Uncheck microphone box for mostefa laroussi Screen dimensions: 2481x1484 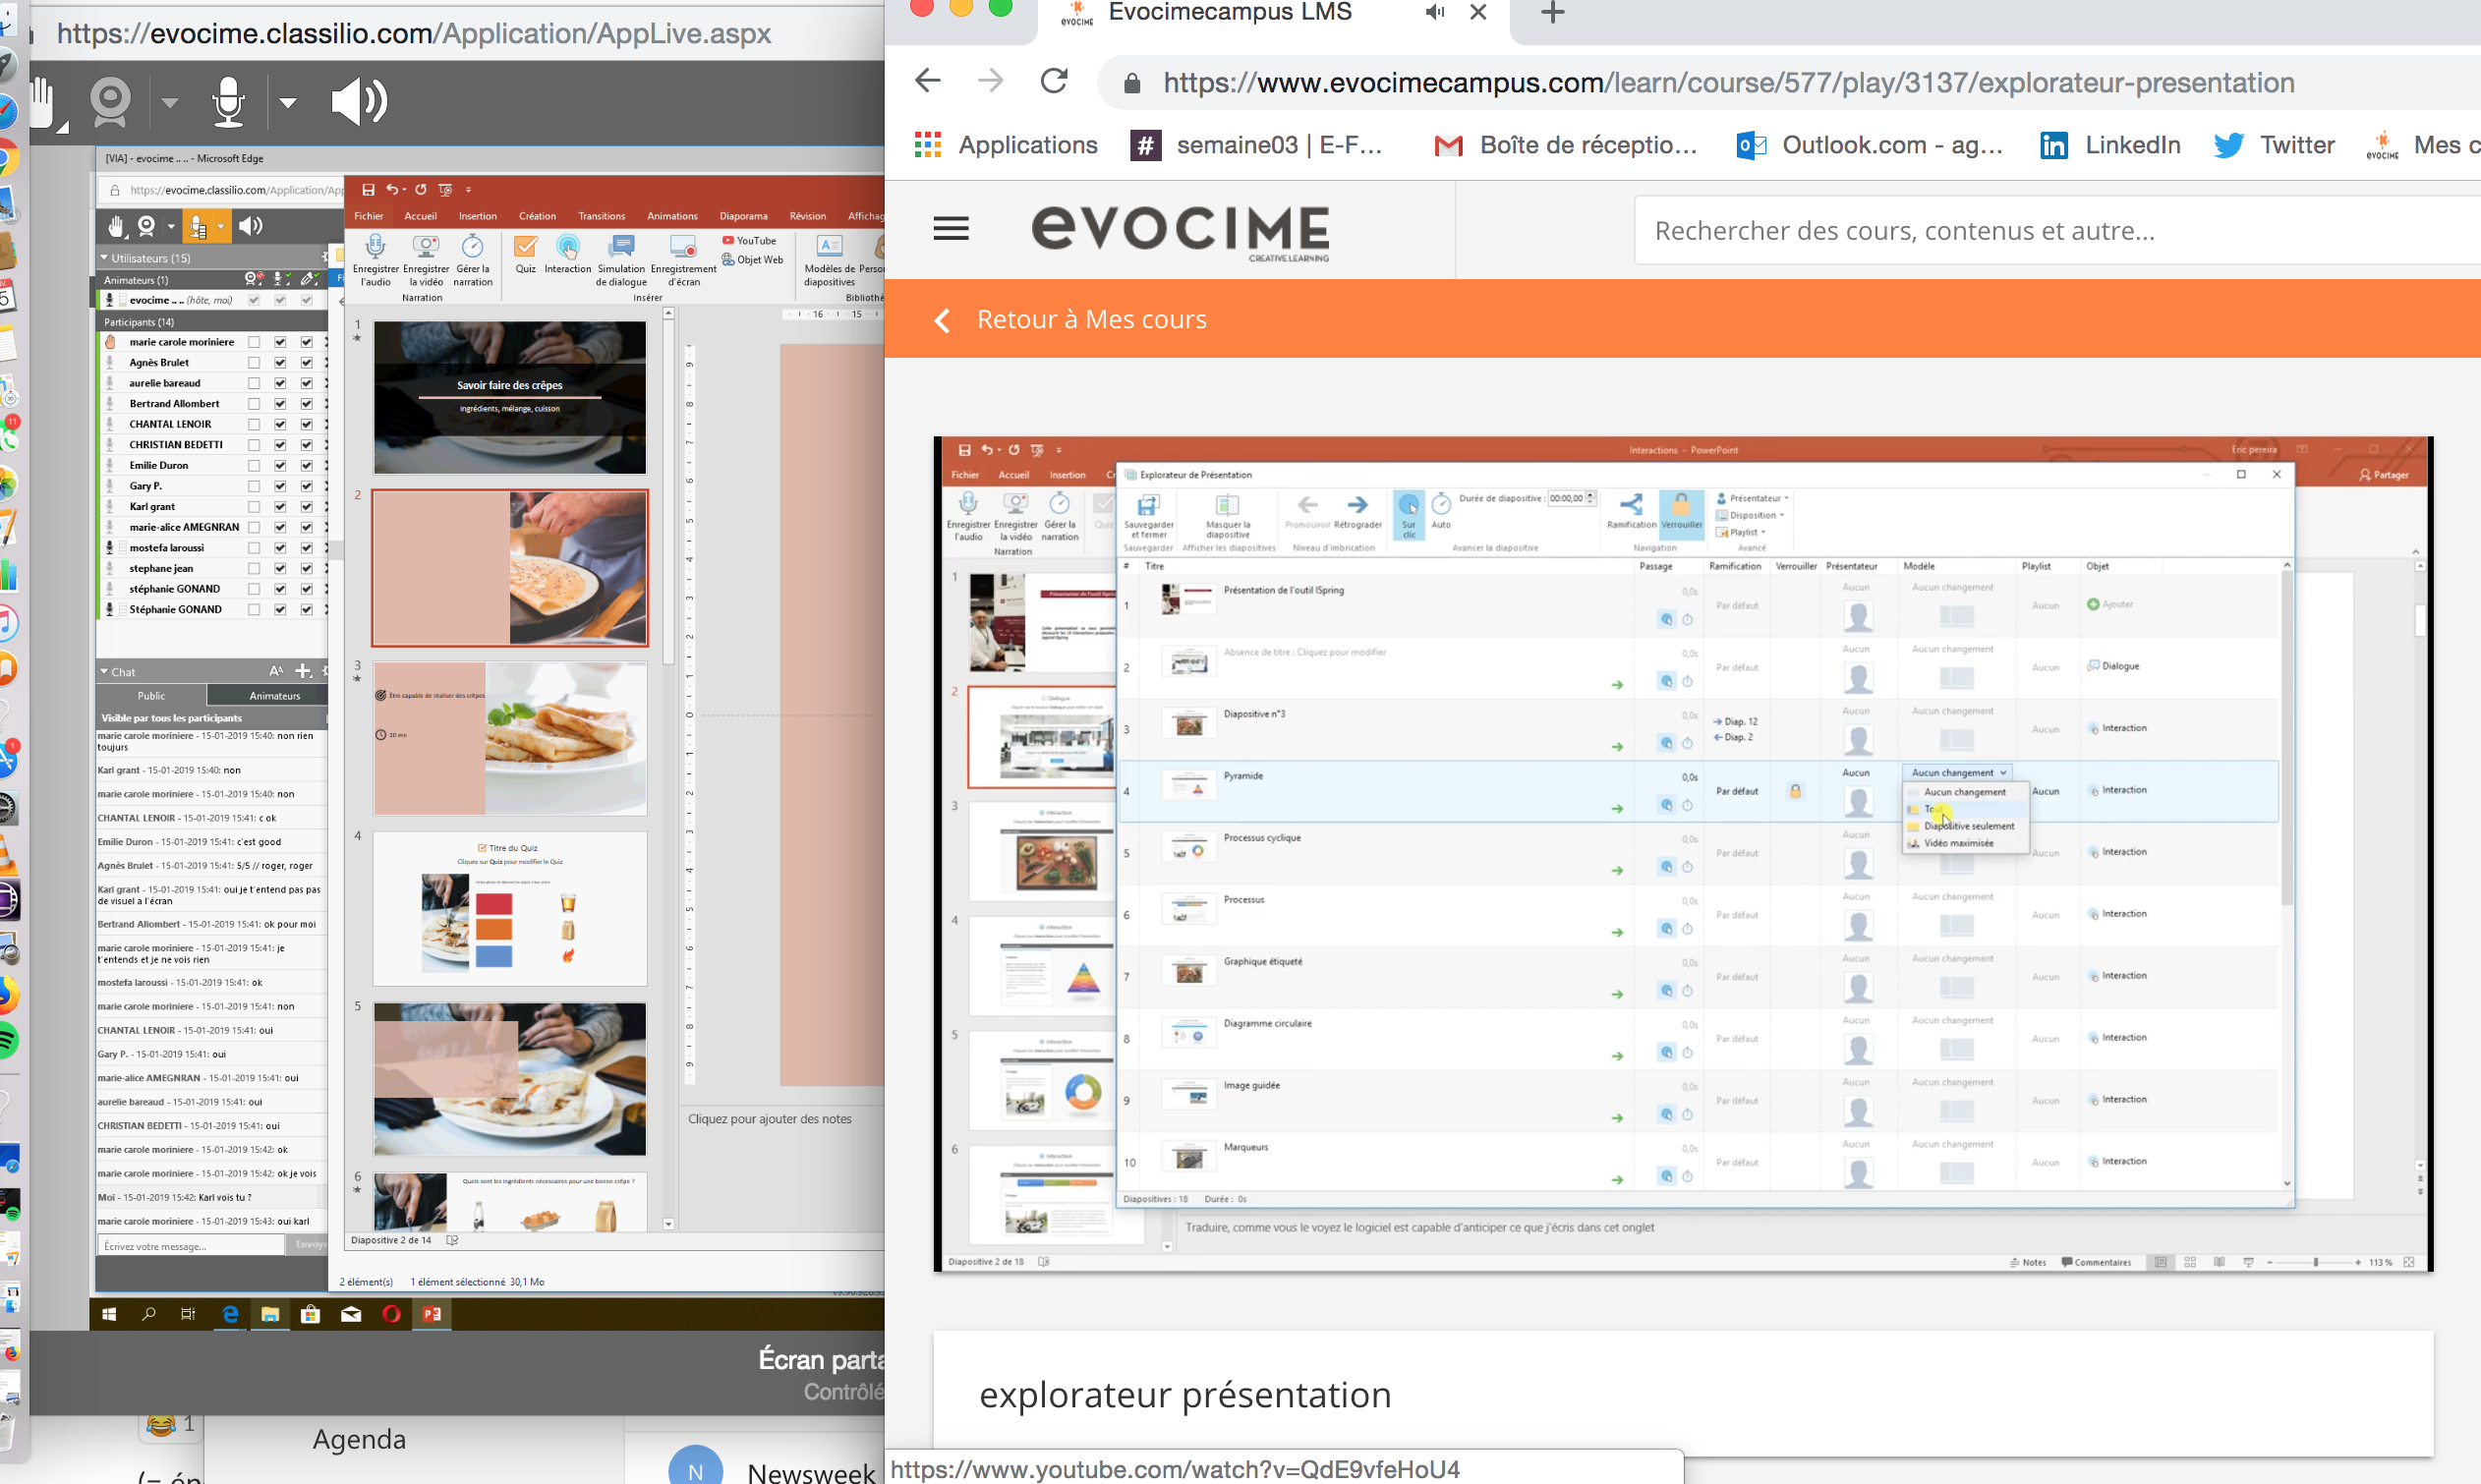(x=280, y=547)
